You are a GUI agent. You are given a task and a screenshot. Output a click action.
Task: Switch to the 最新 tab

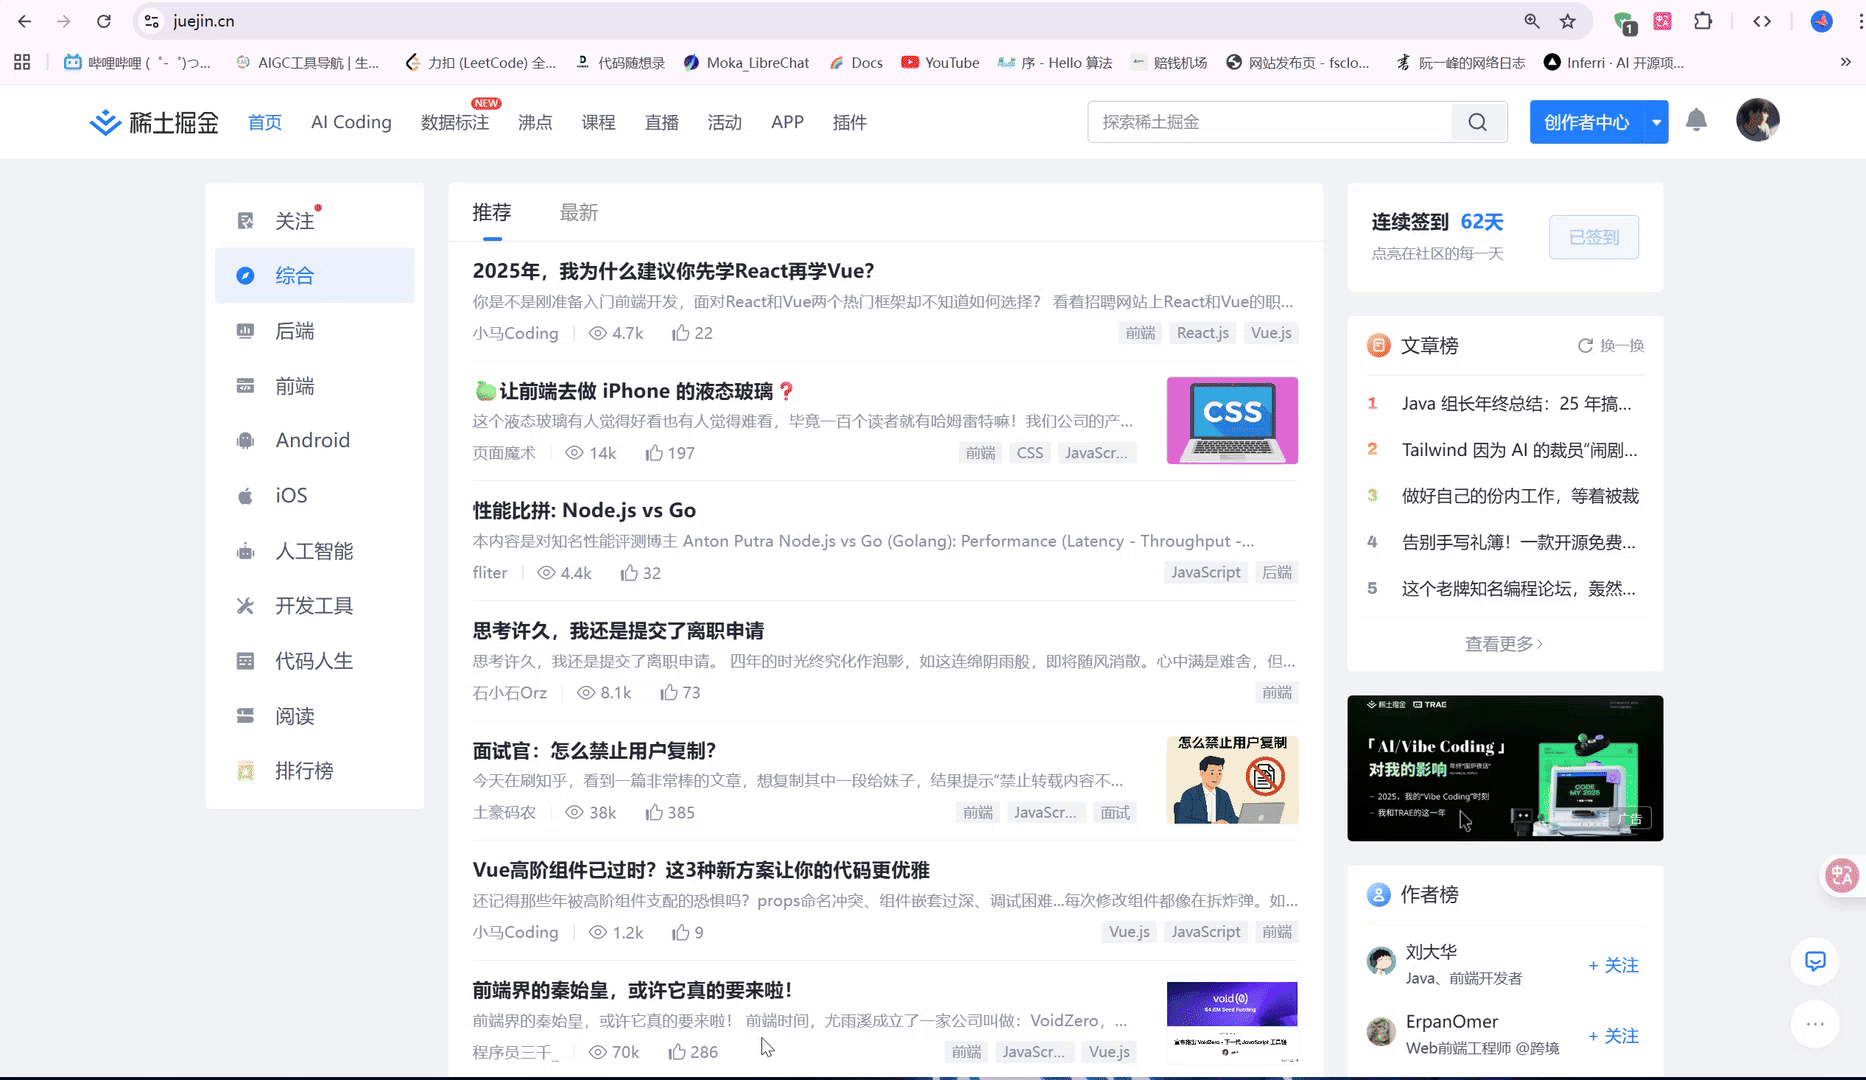coord(578,212)
